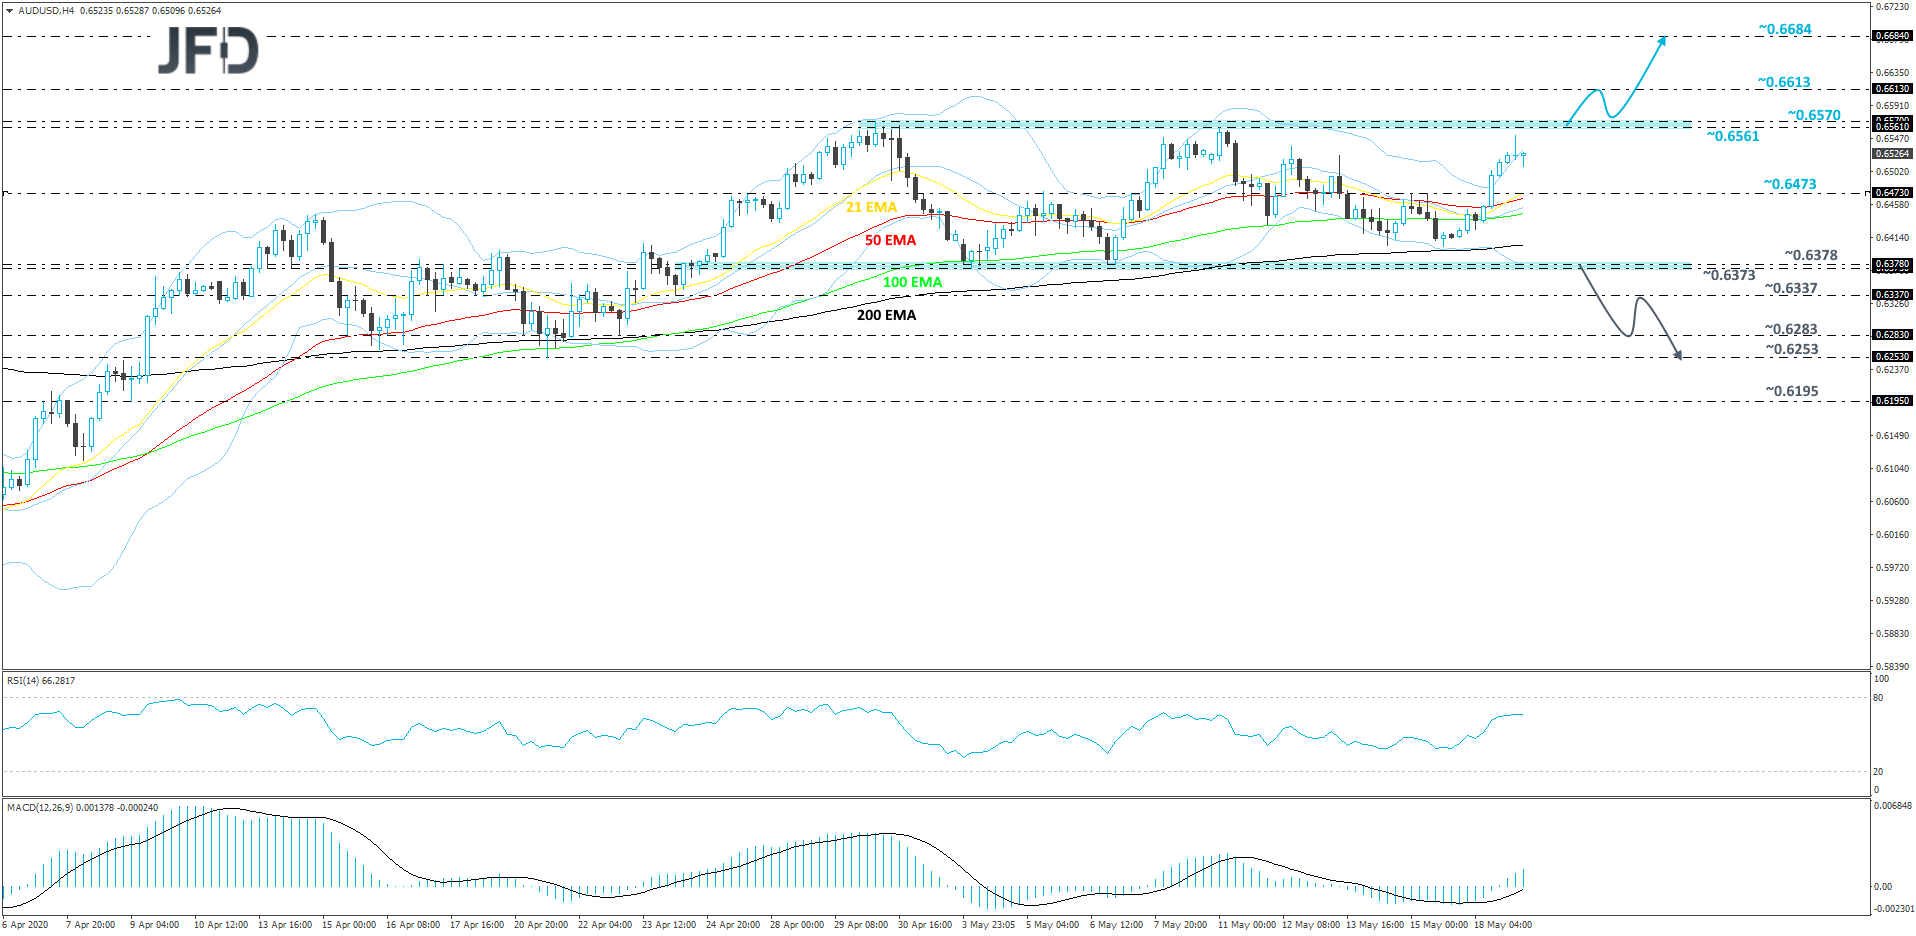Click the 0.62830 price tag on axis
Viewport: 1916px width, 936px height.
coord(1892,335)
